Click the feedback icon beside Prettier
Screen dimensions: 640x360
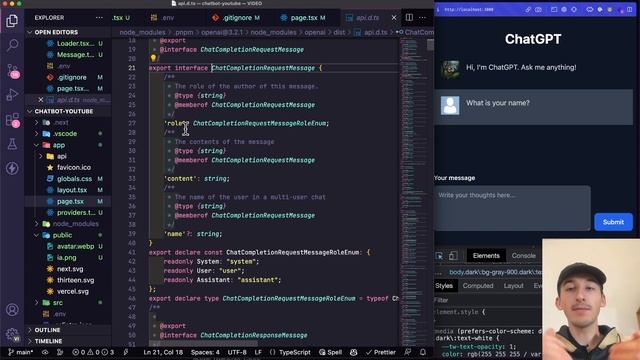pos(407,352)
